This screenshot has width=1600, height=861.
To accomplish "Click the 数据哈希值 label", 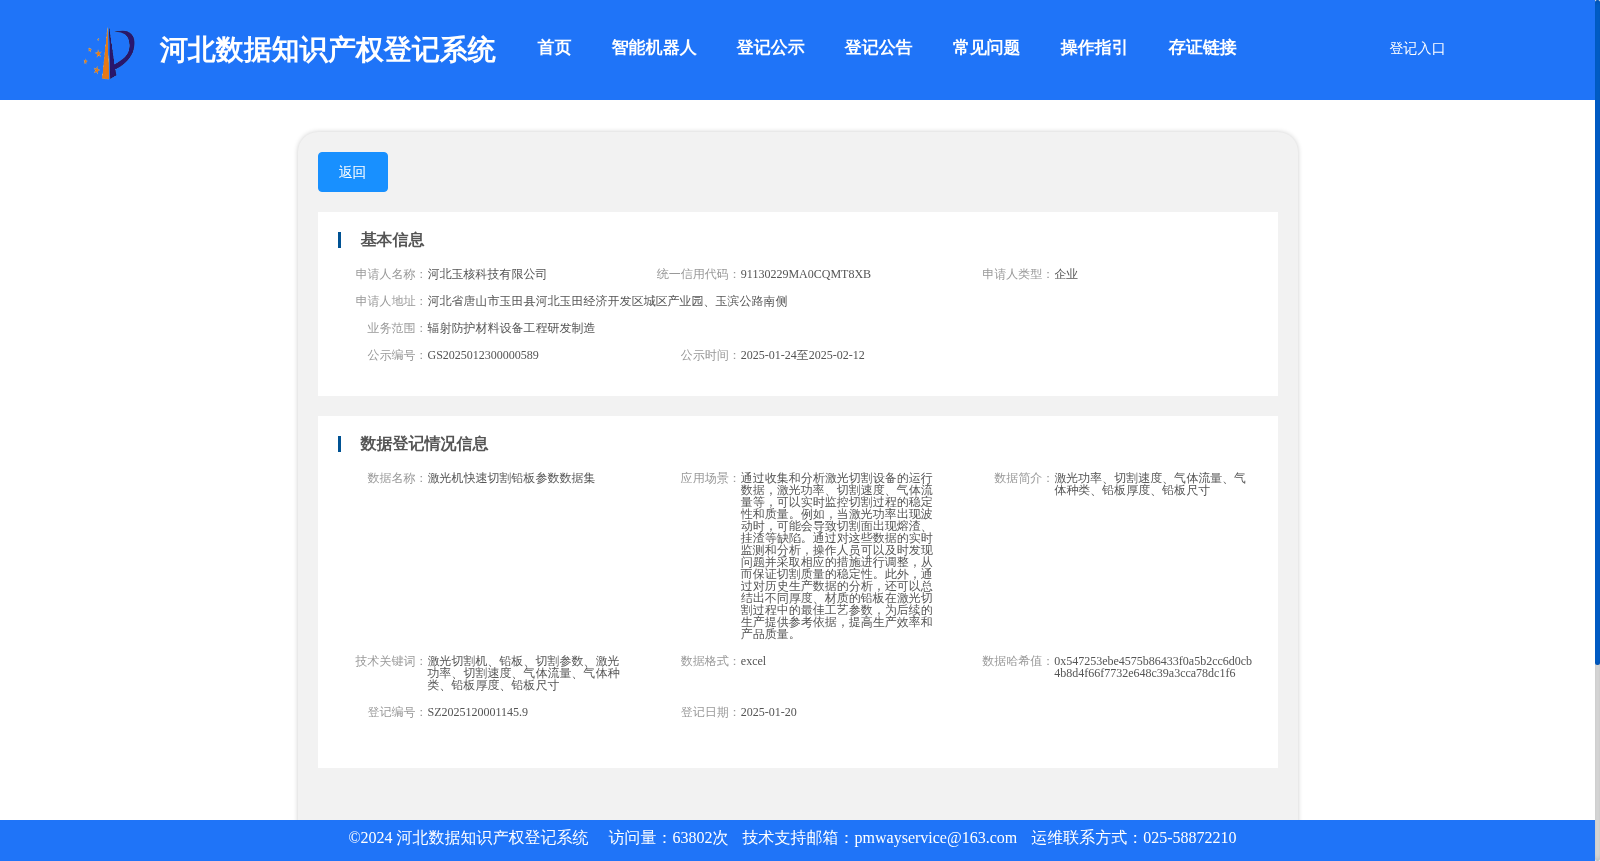I will coord(1017,661).
